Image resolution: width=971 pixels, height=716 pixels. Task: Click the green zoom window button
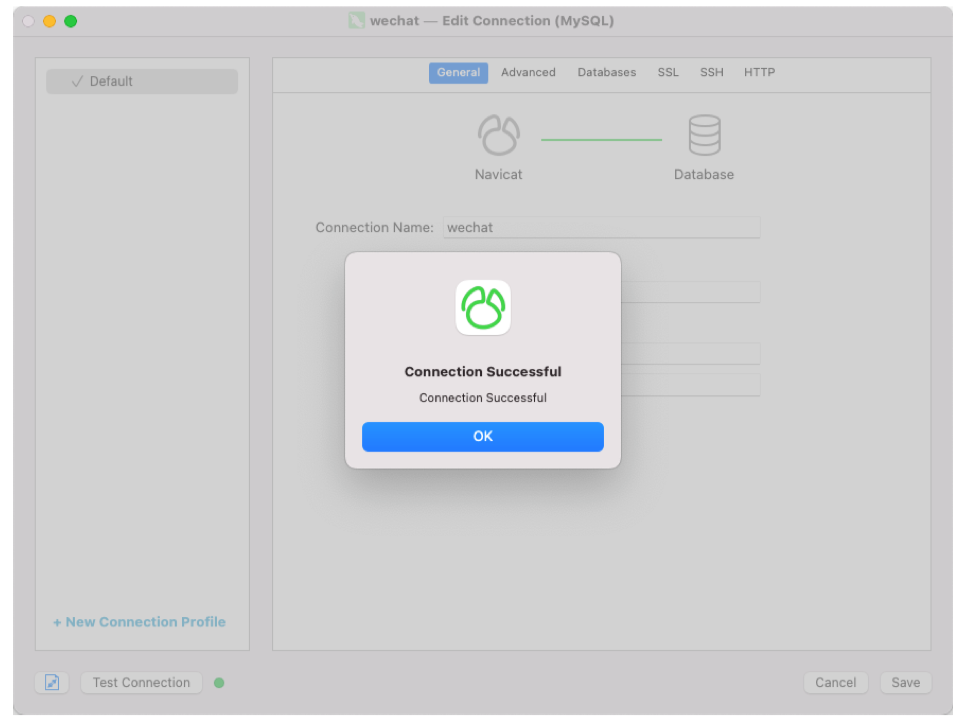click(71, 21)
